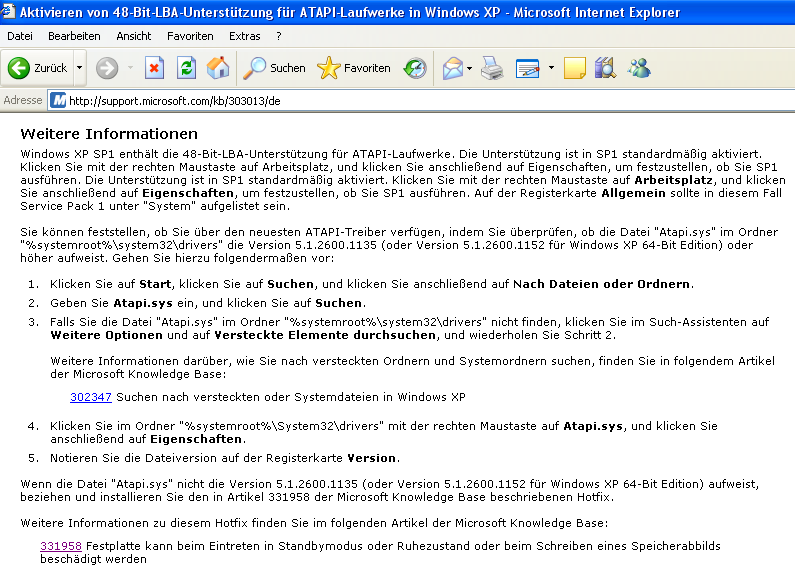Click bold text Versteckte Elemente durchsuchen
The image size is (795, 572).
point(325,335)
